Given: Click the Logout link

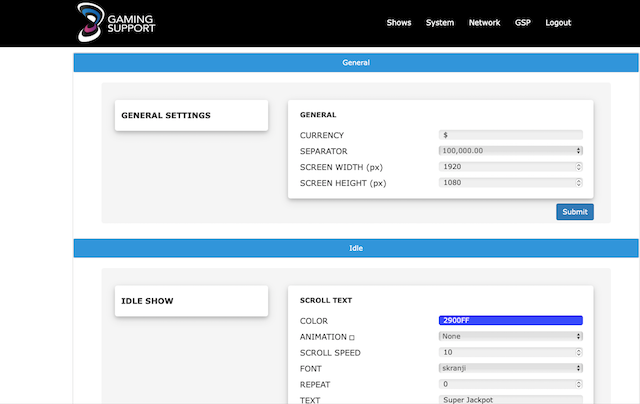Looking at the screenshot, I should pos(558,22).
